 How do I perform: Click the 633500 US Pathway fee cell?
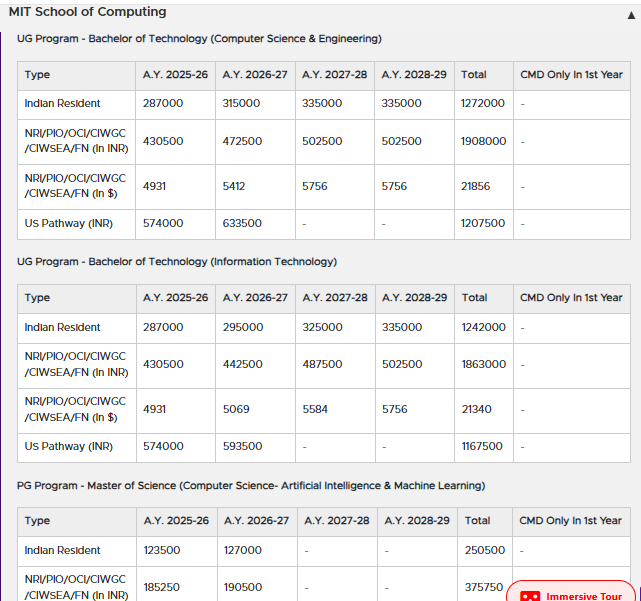(242, 224)
